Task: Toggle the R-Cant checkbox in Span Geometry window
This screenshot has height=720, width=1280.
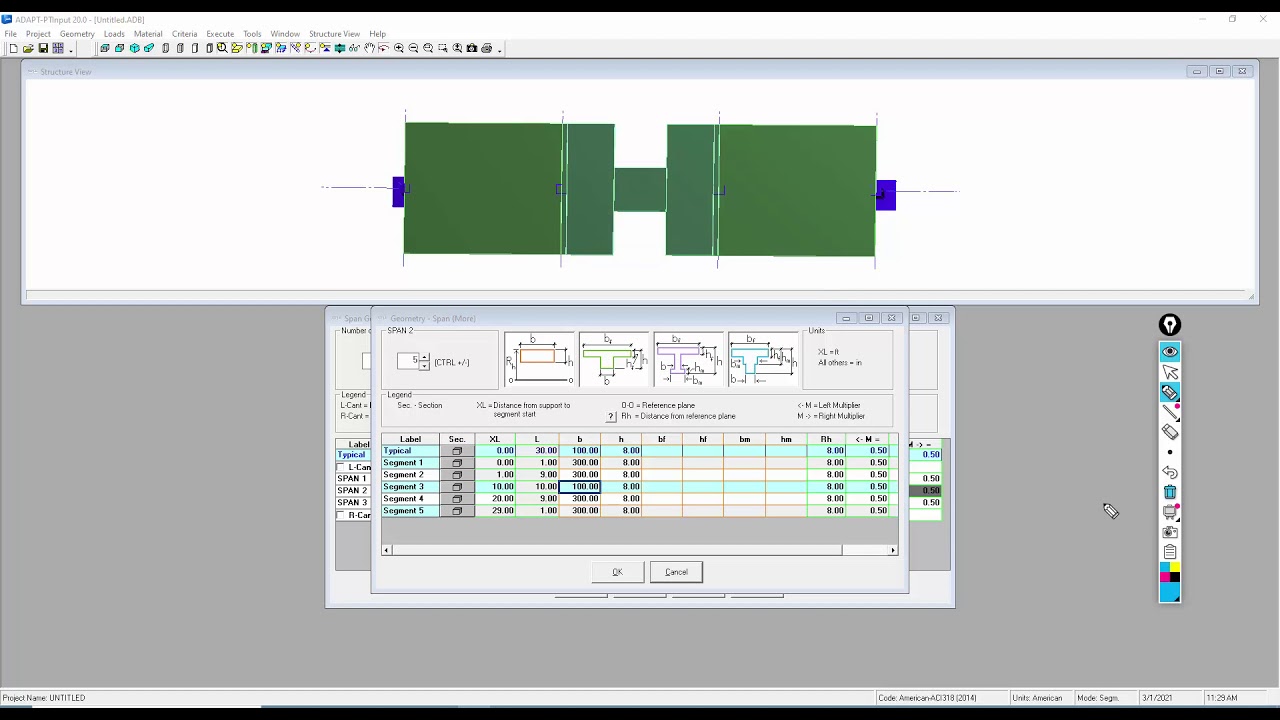Action: [x=341, y=515]
